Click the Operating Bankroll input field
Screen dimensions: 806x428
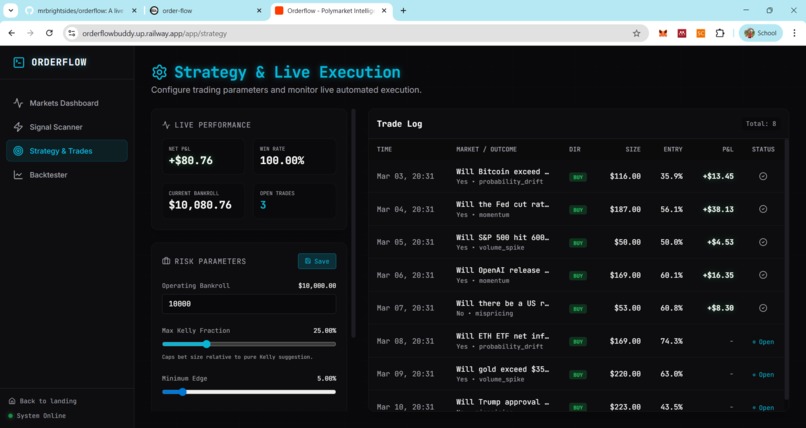[249, 304]
